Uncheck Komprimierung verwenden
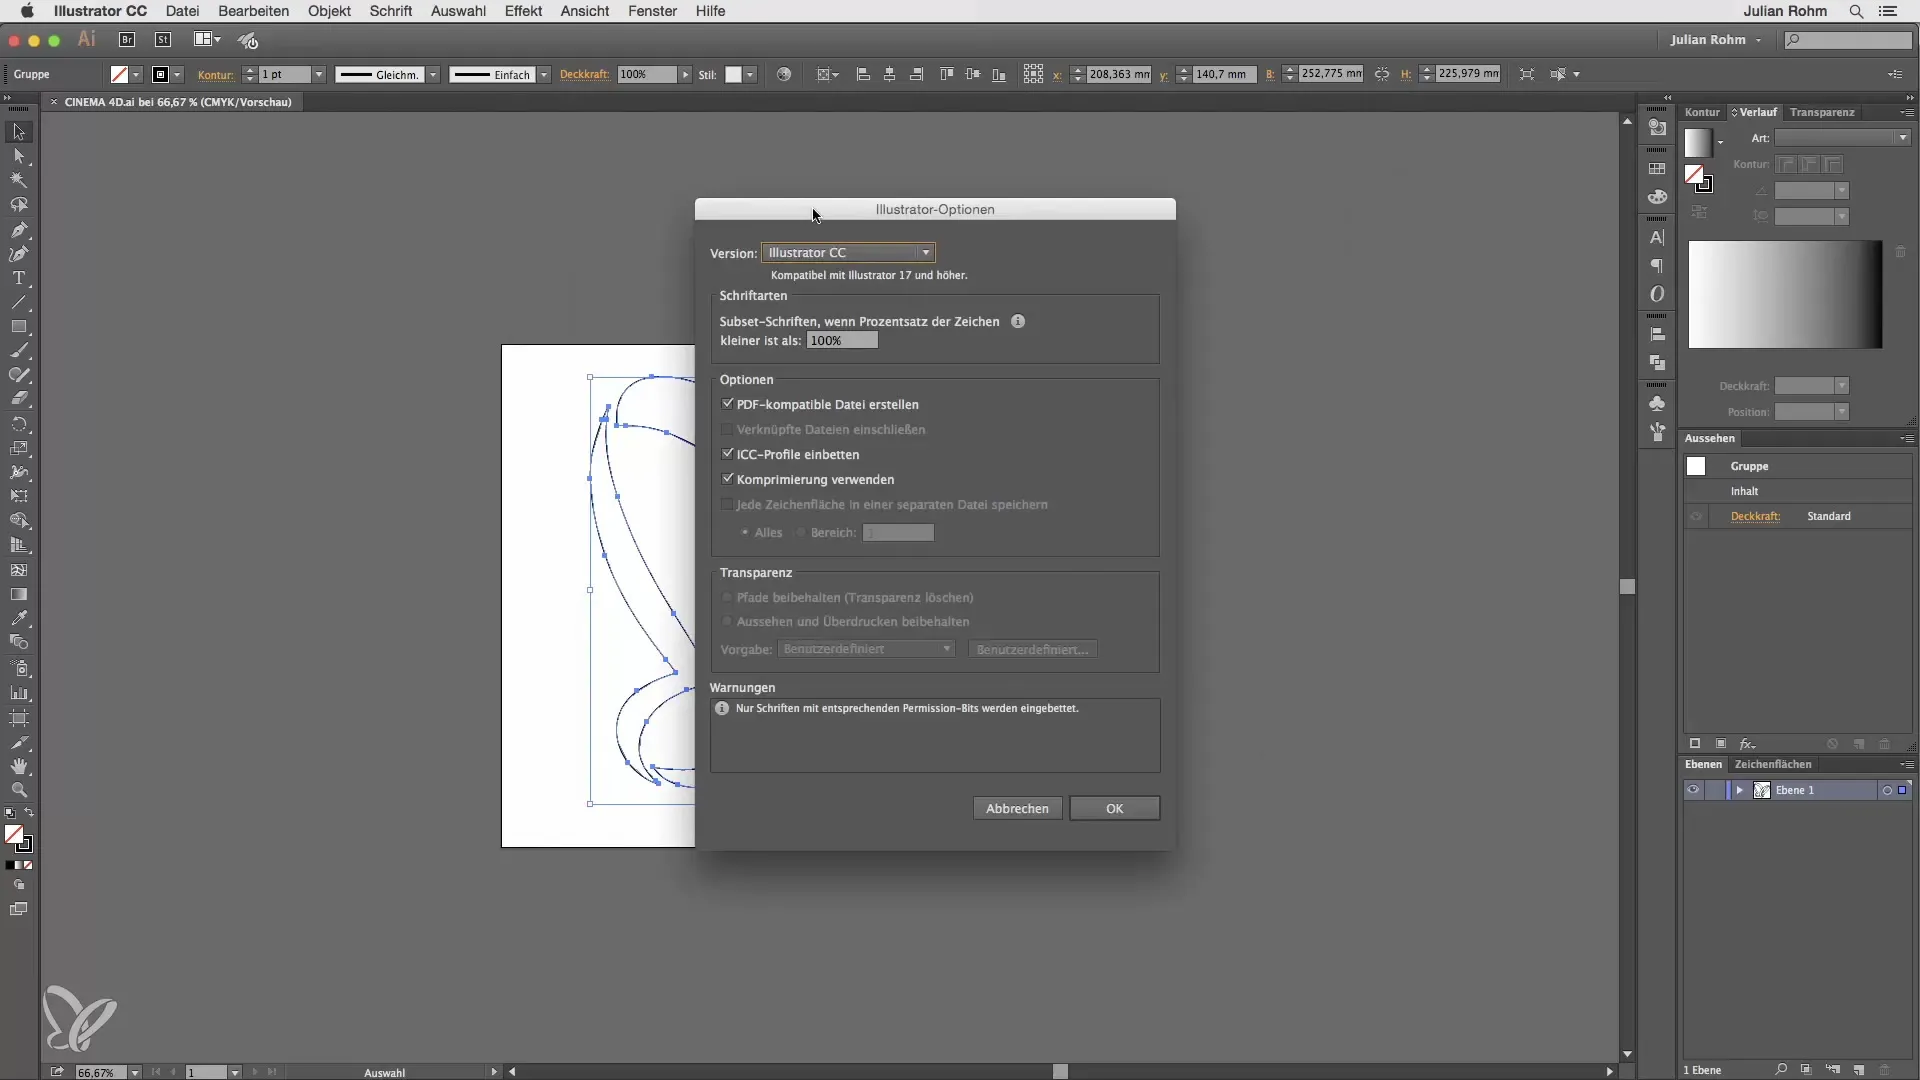 [728, 479]
